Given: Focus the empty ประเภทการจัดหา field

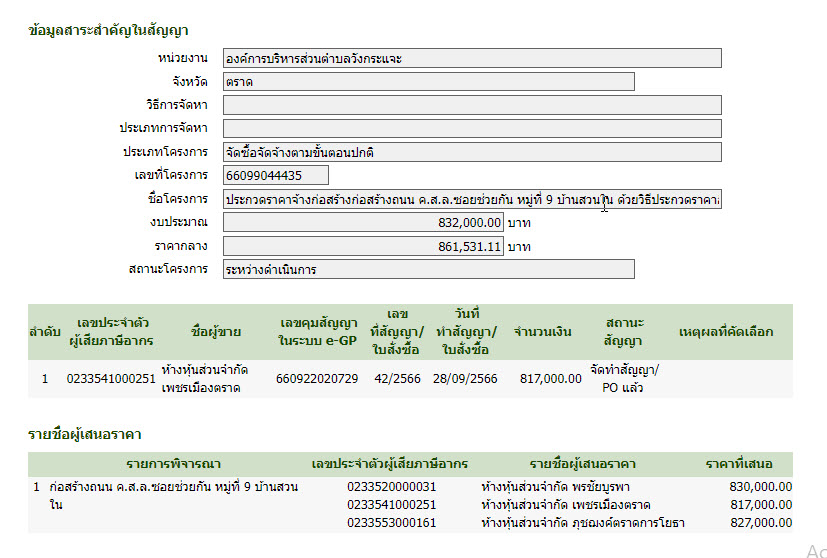Looking at the screenshot, I should [472, 128].
